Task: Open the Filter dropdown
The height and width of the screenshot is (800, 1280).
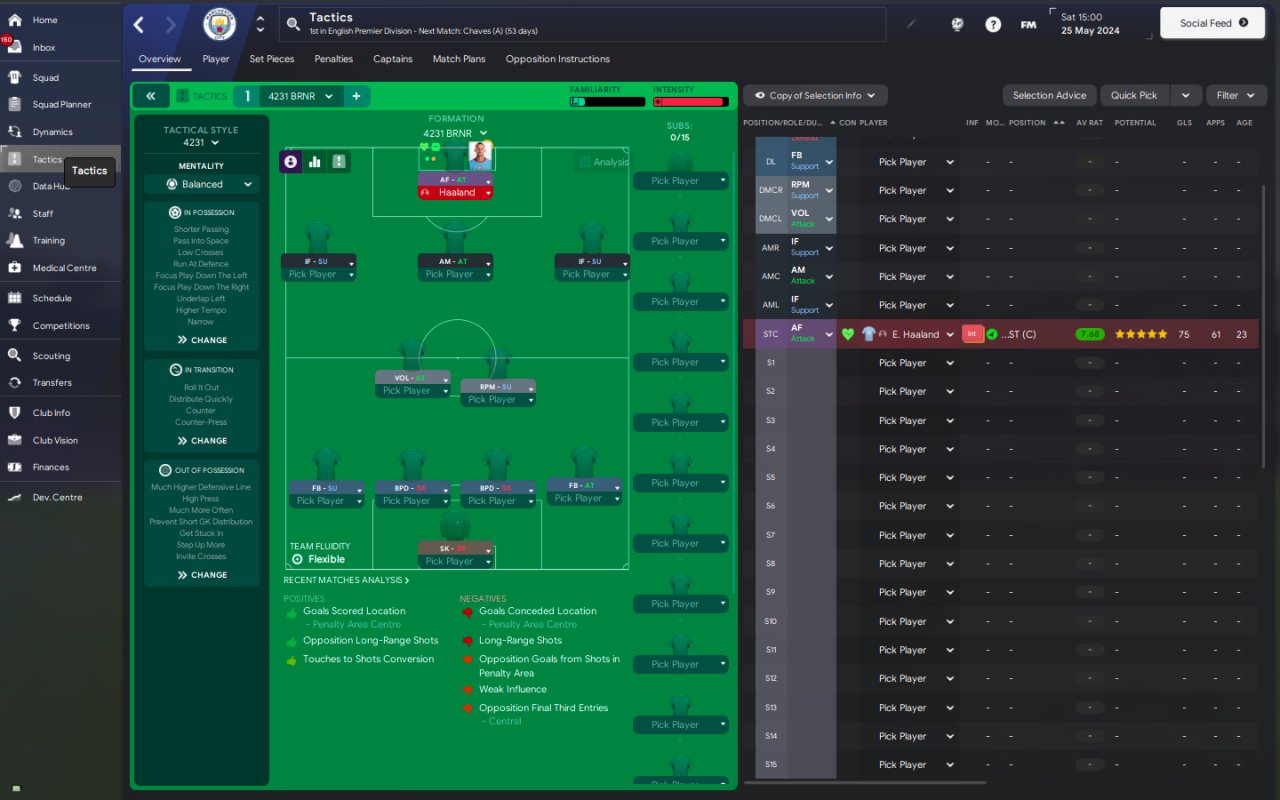Action: 1237,96
